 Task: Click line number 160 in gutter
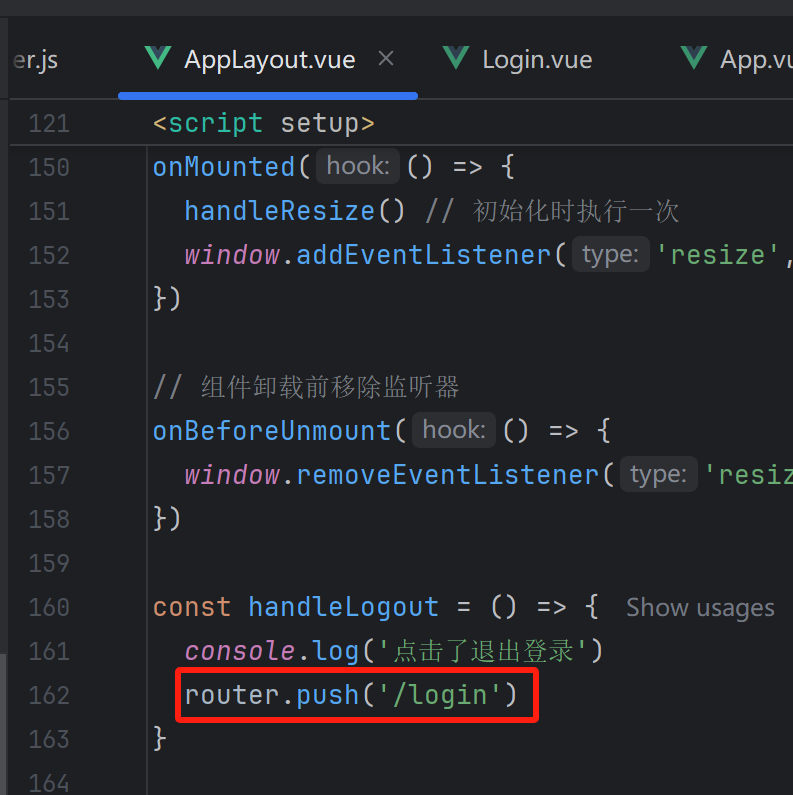coord(49,607)
